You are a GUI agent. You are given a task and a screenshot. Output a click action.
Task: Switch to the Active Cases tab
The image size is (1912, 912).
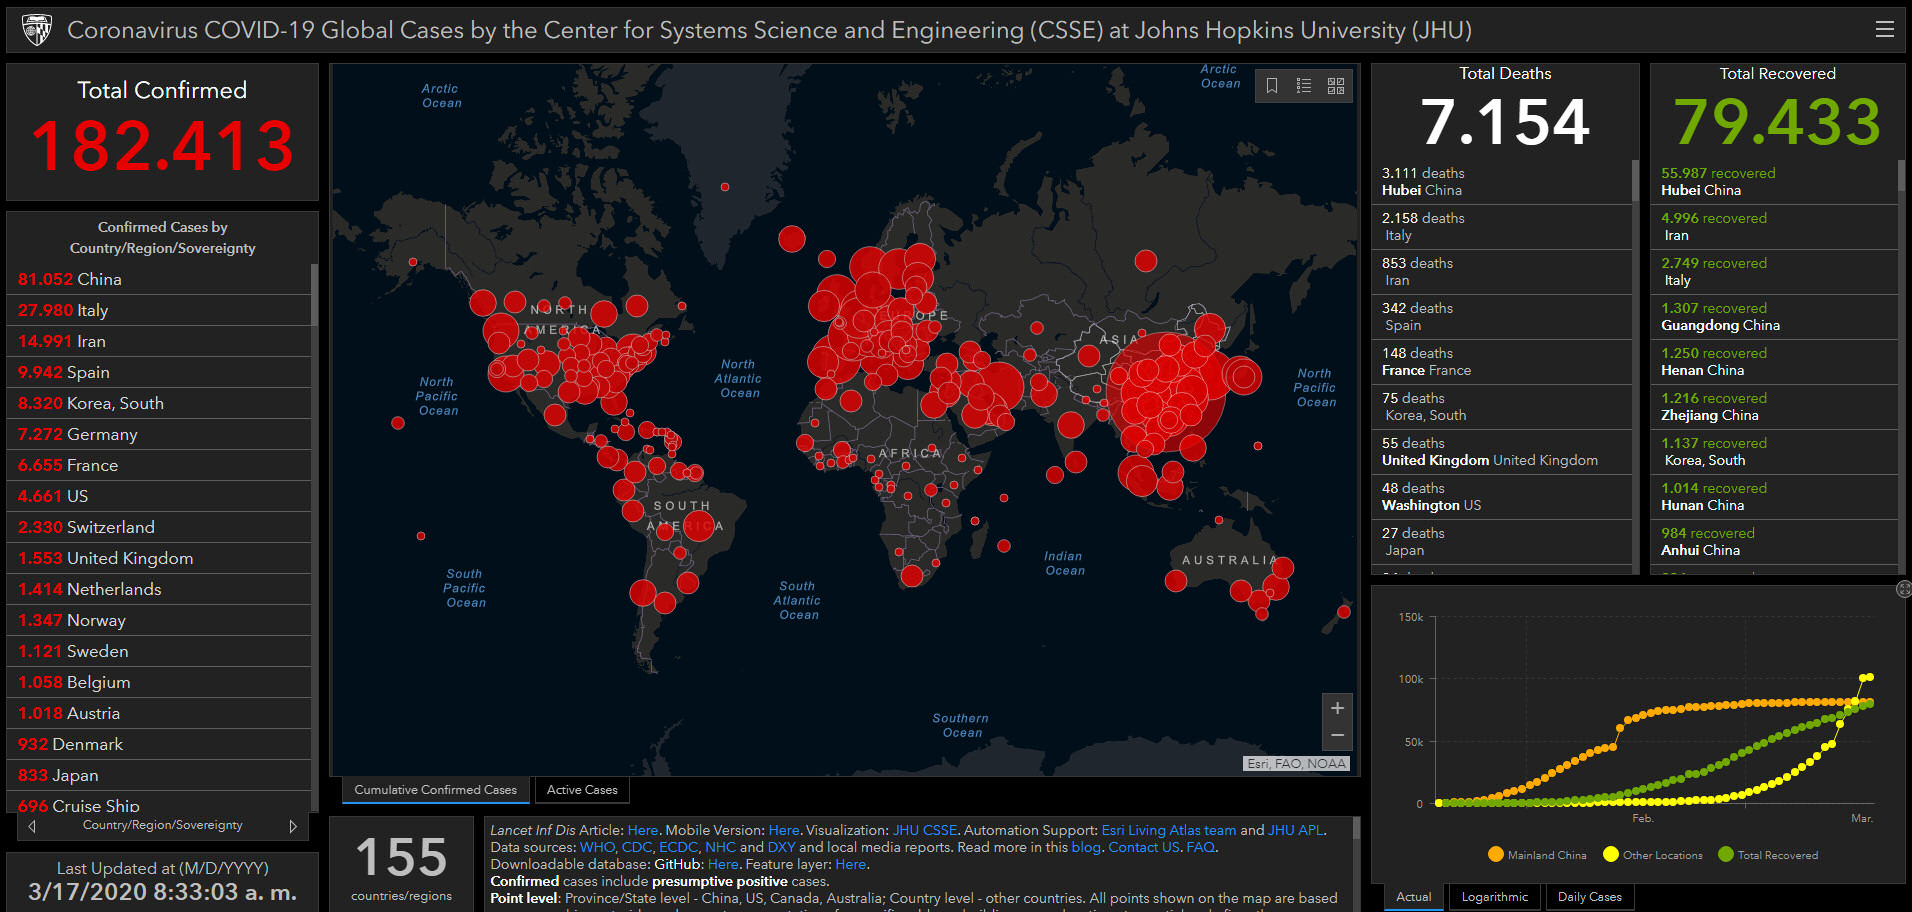click(582, 790)
